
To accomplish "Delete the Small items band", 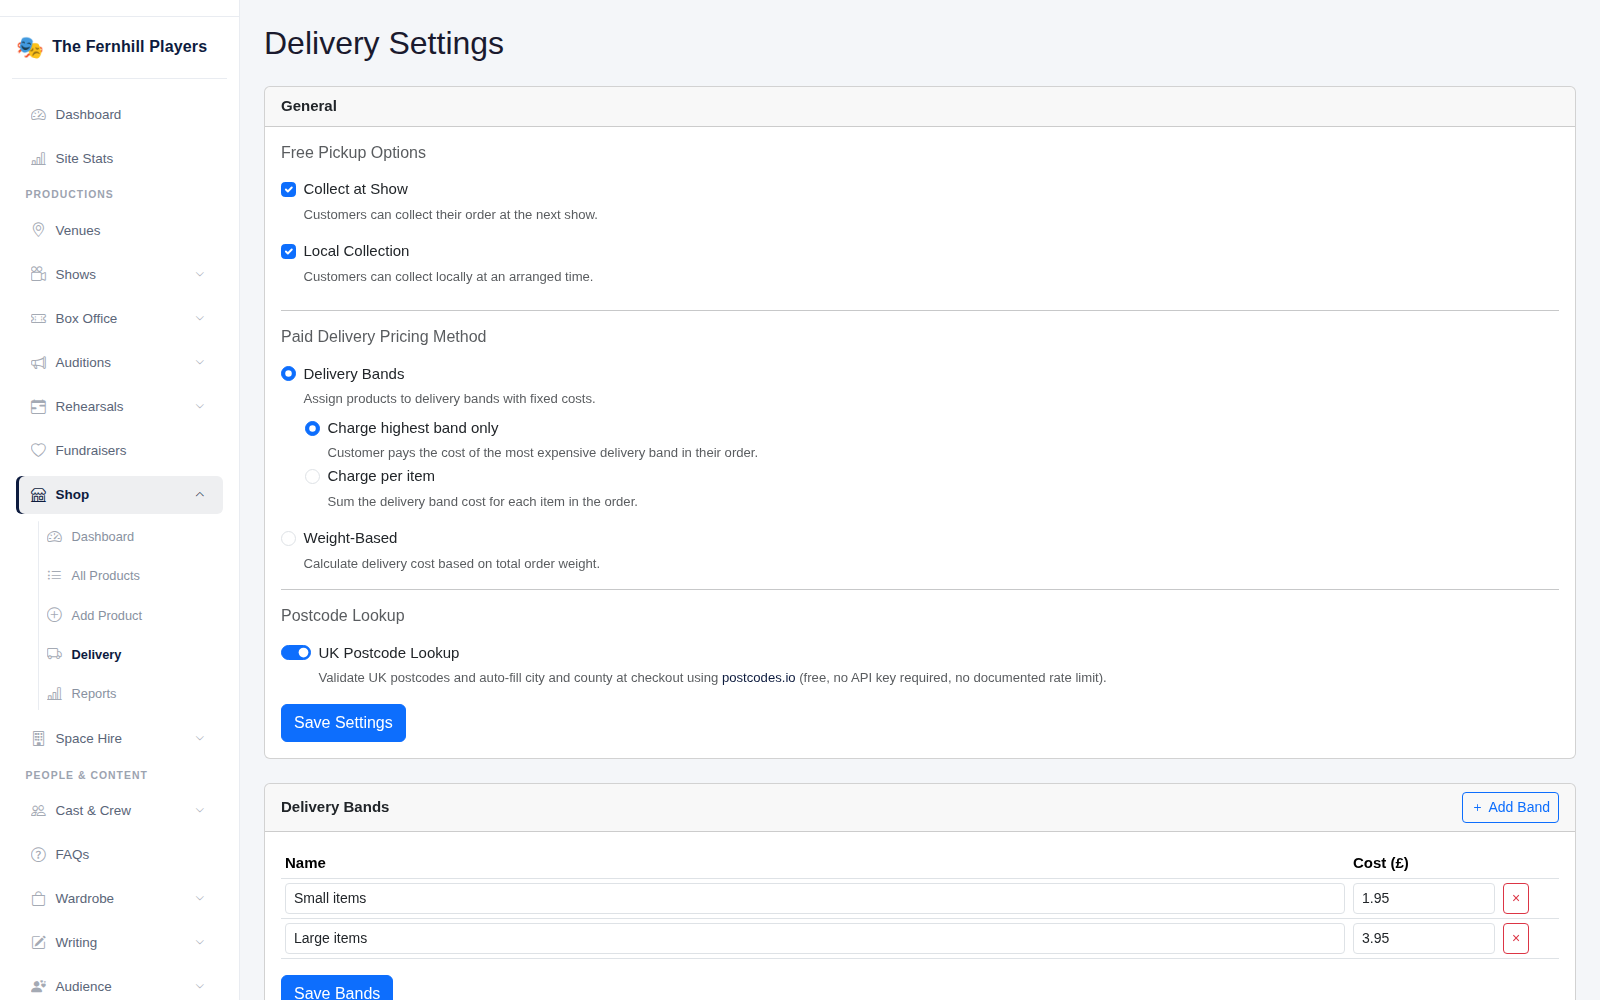I will click(1516, 899).
